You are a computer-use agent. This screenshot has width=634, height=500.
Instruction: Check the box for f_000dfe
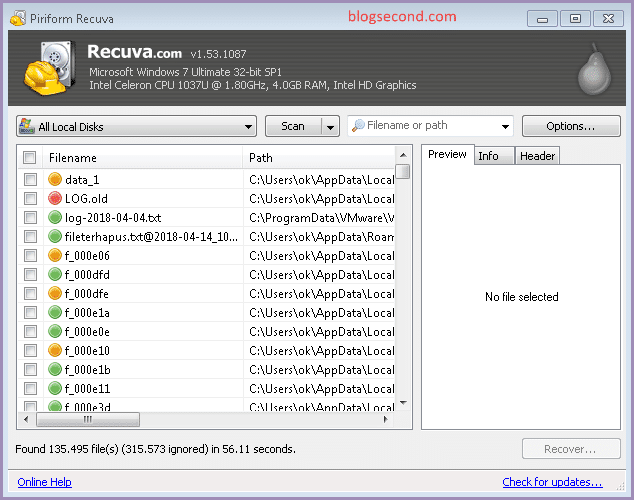[30, 293]
